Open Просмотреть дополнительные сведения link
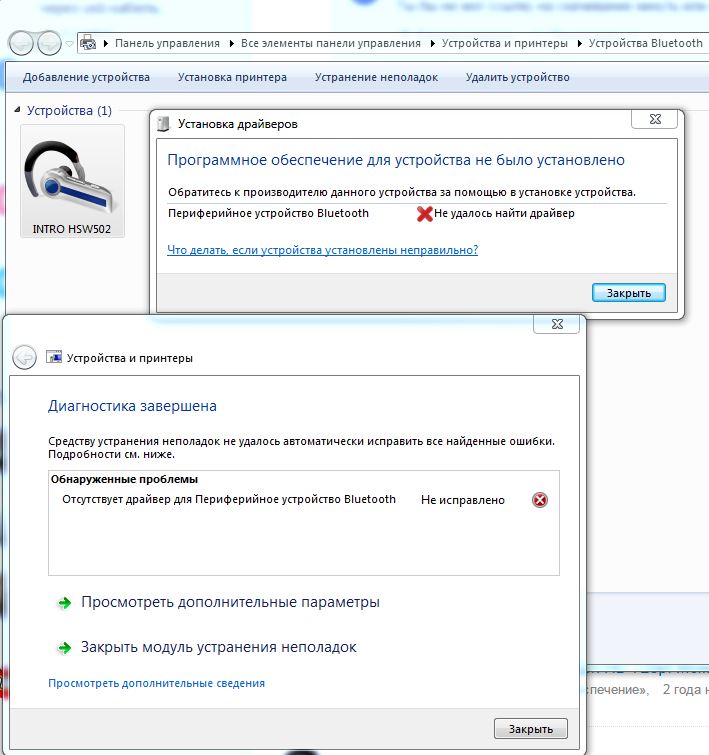Image resolution: width=709 pixels, height=755 pixels. [157, 683]
